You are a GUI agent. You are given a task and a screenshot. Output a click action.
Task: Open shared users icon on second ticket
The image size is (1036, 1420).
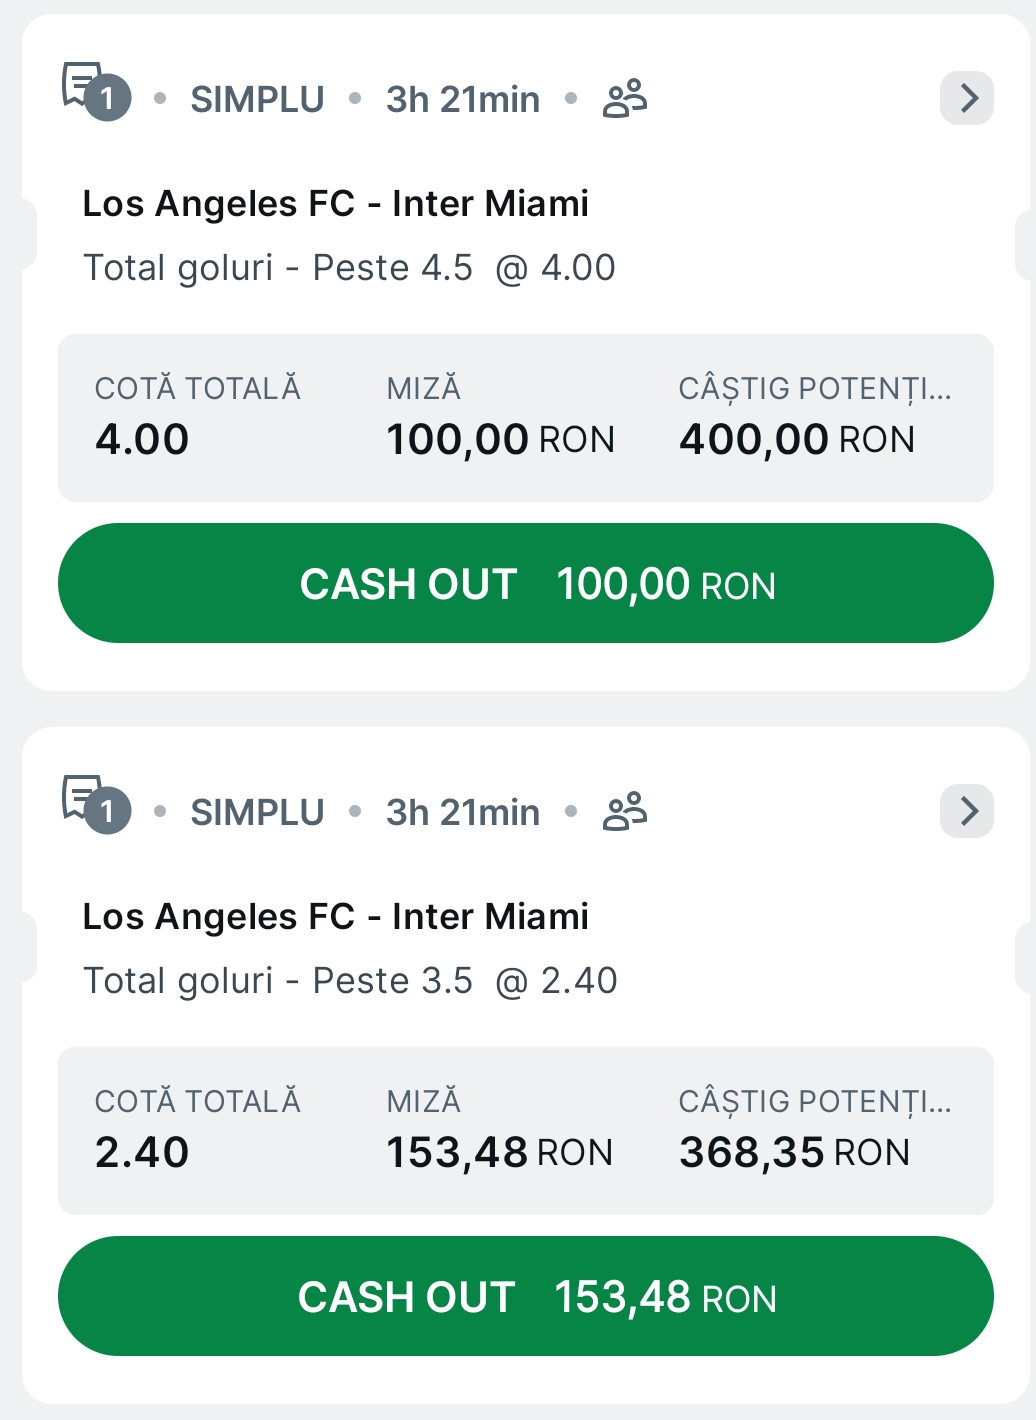[x=625, y=812]
